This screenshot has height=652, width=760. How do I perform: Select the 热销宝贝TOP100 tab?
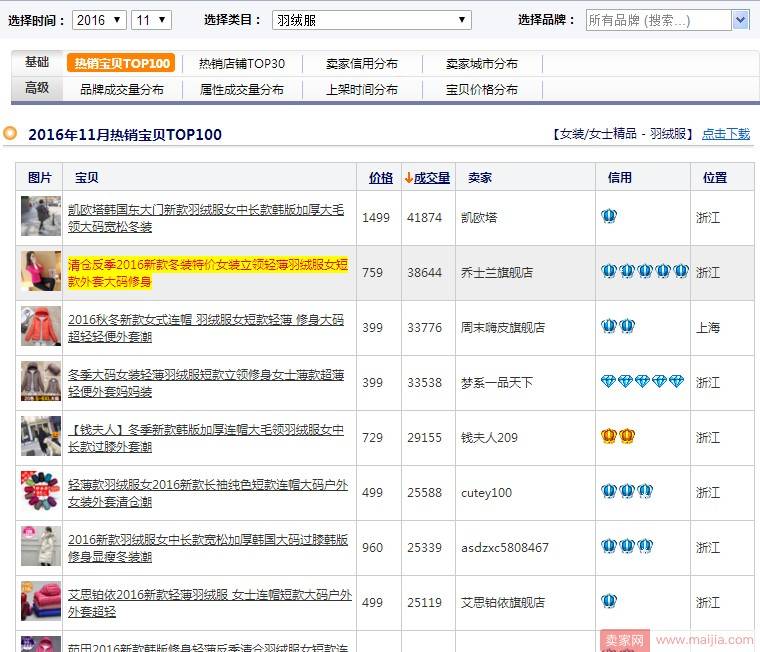point(121,64)
